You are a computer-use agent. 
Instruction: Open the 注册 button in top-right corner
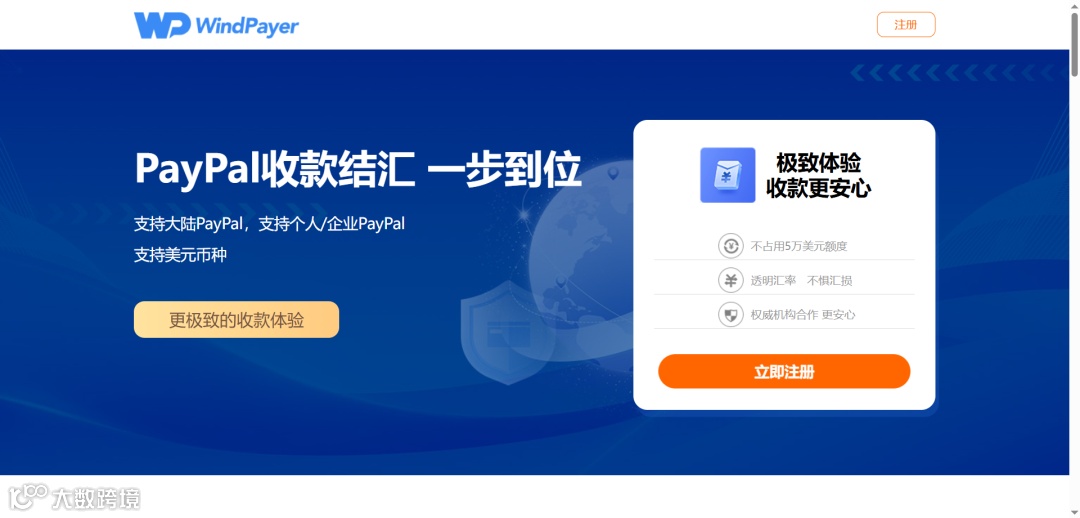(x=906, y=25)
